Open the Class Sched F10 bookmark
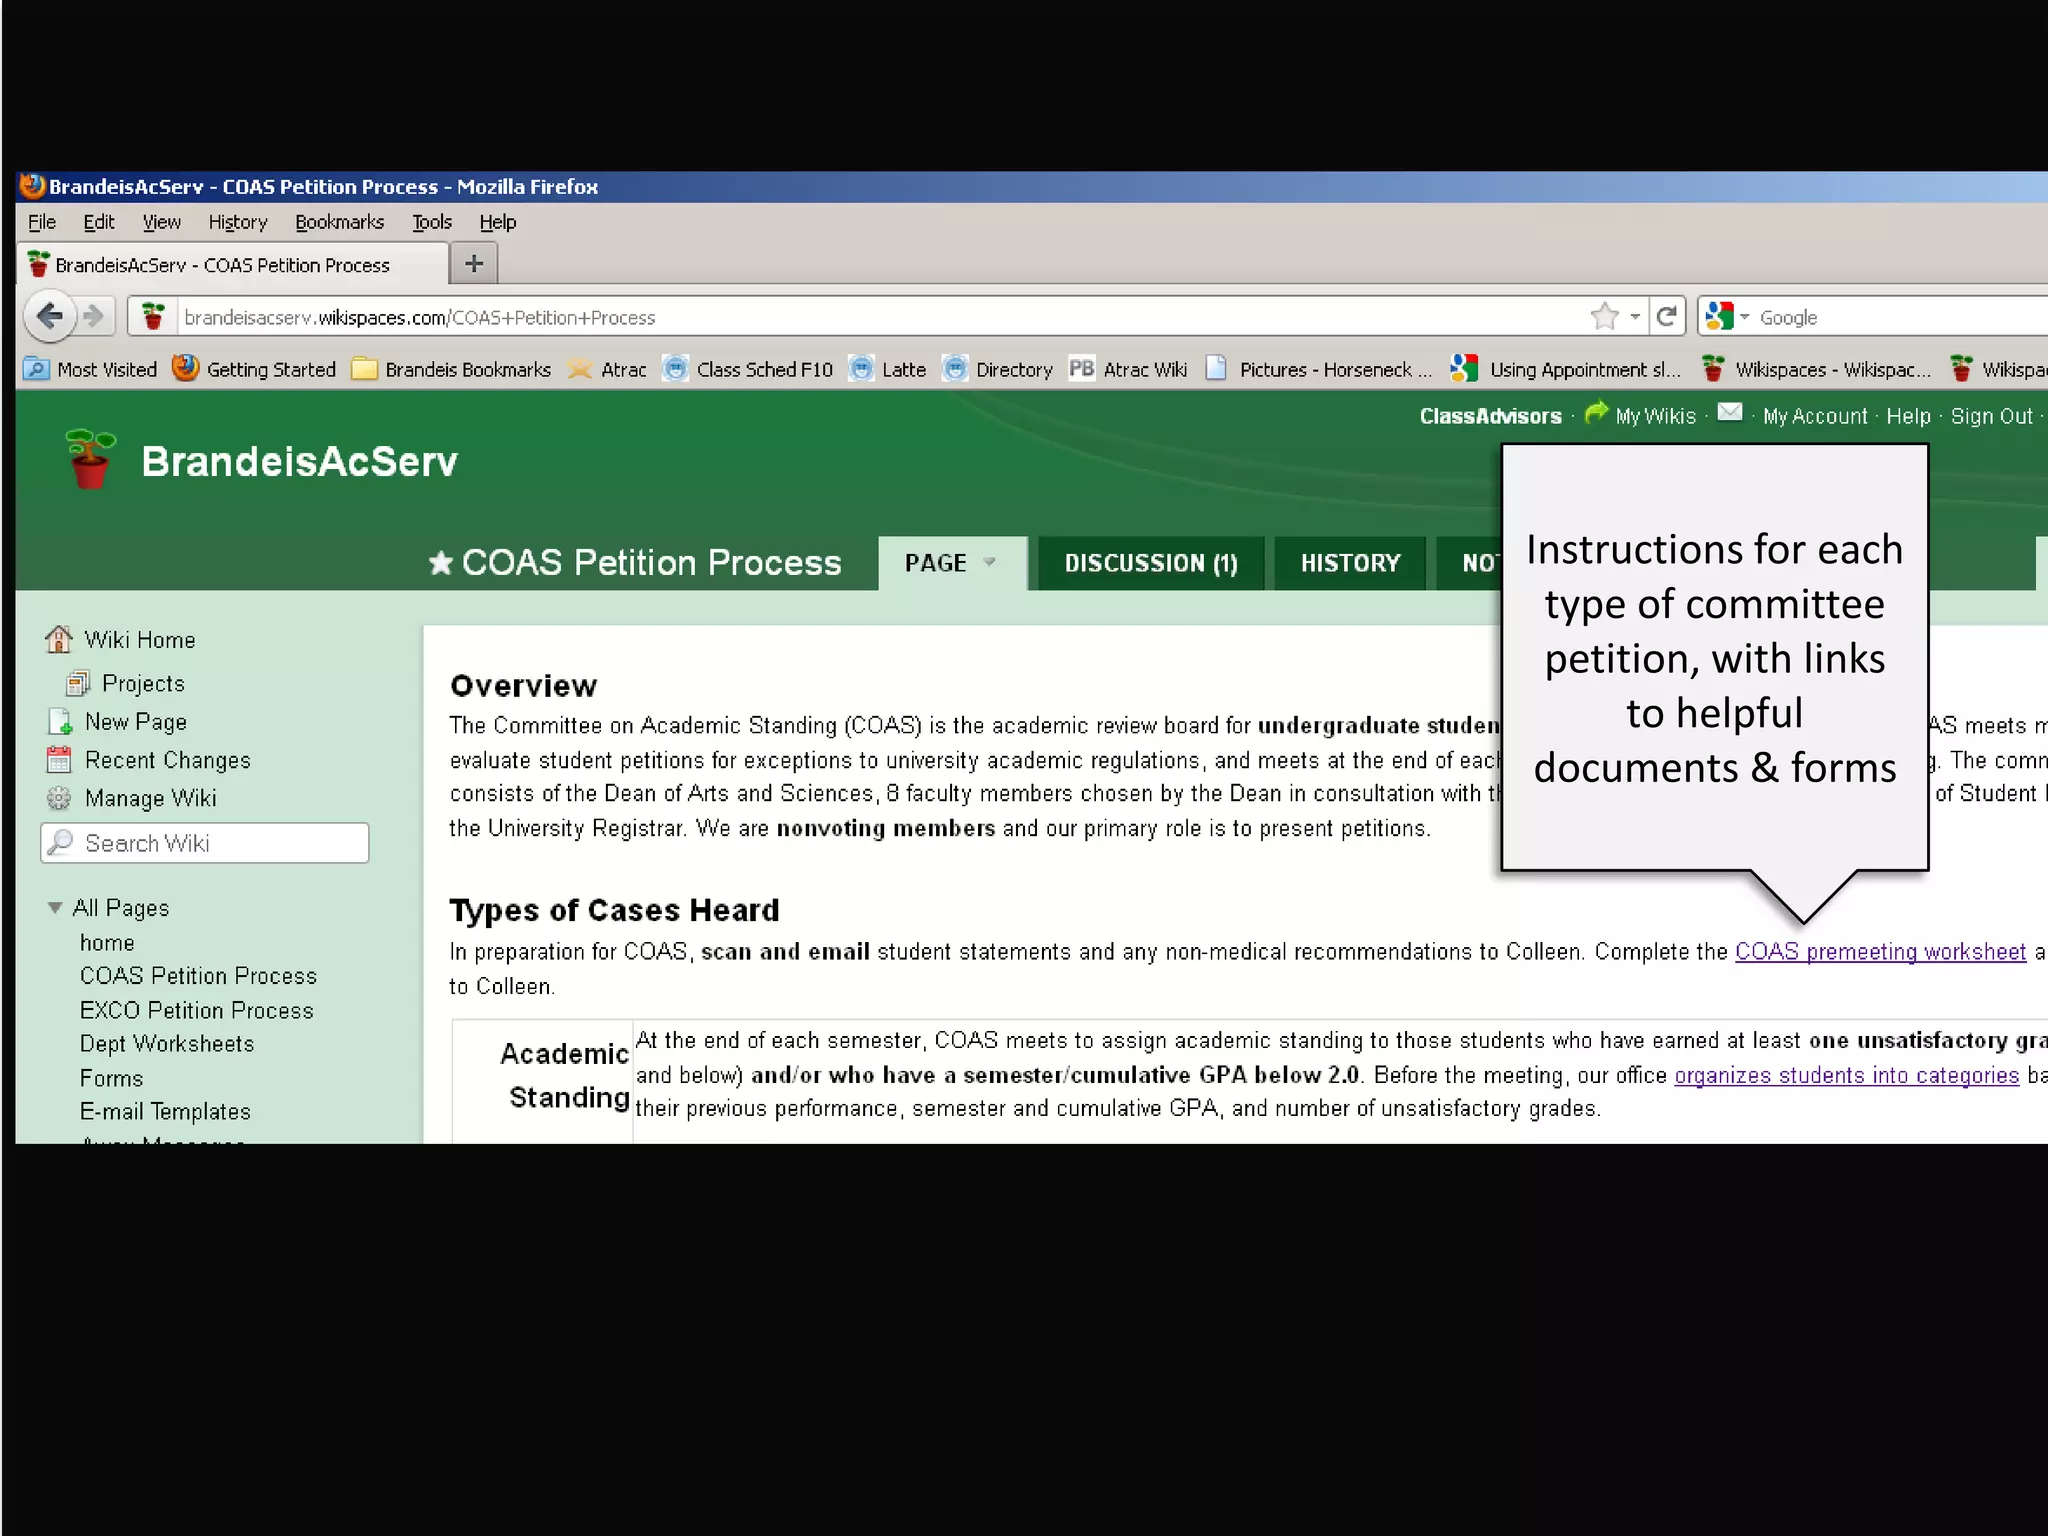The height and width of the screenshot is (1536, 2048). click(747, 369)
